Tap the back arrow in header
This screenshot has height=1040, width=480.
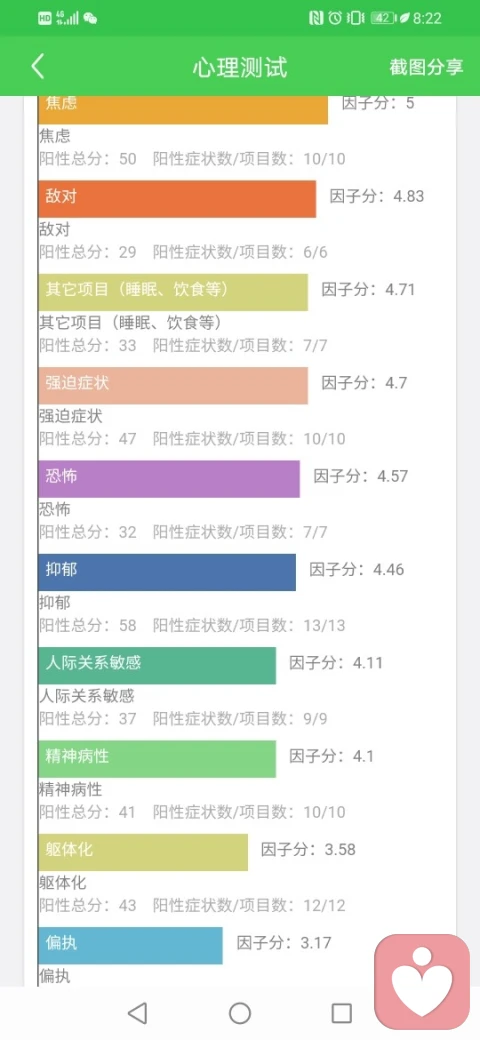coord(38,67)
